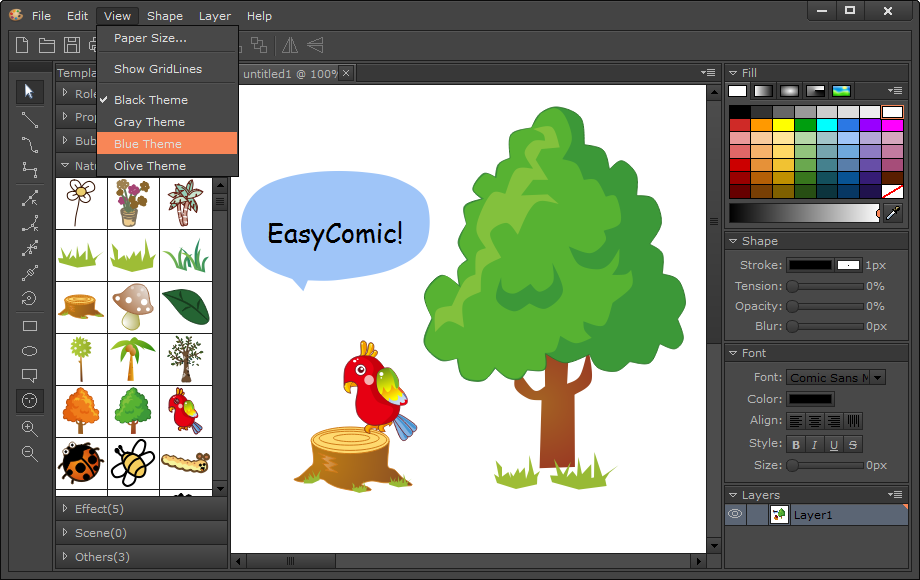Pick the ellipse shape tool

tap(30, 351)
